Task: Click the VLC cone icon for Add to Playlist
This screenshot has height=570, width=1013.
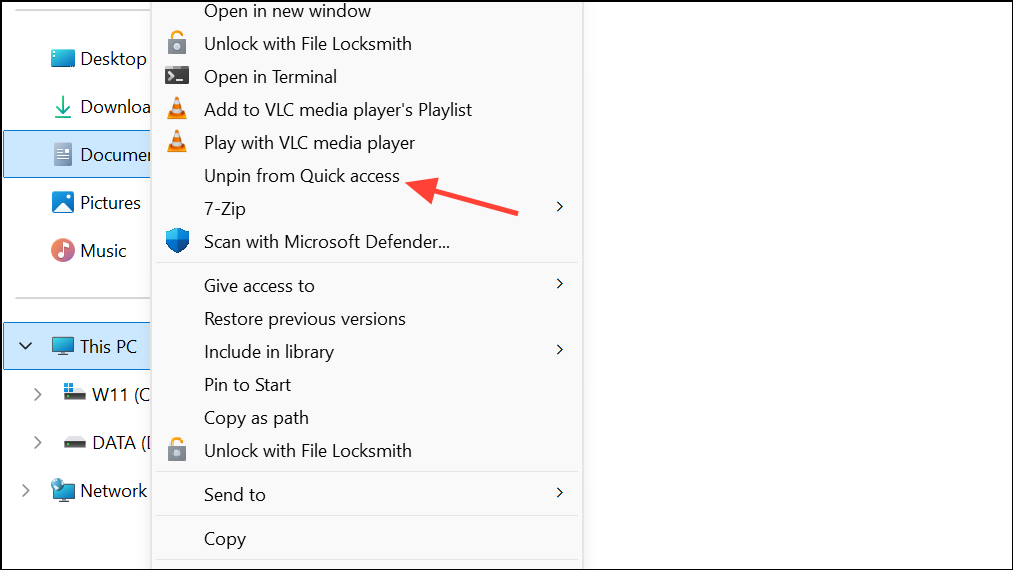Action: [177, 109]
